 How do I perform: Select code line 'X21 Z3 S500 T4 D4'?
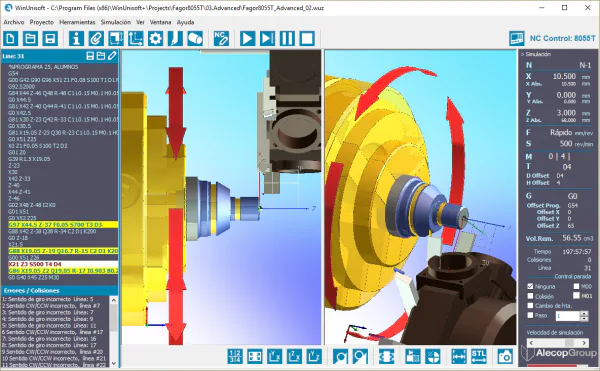click(63, 264)
